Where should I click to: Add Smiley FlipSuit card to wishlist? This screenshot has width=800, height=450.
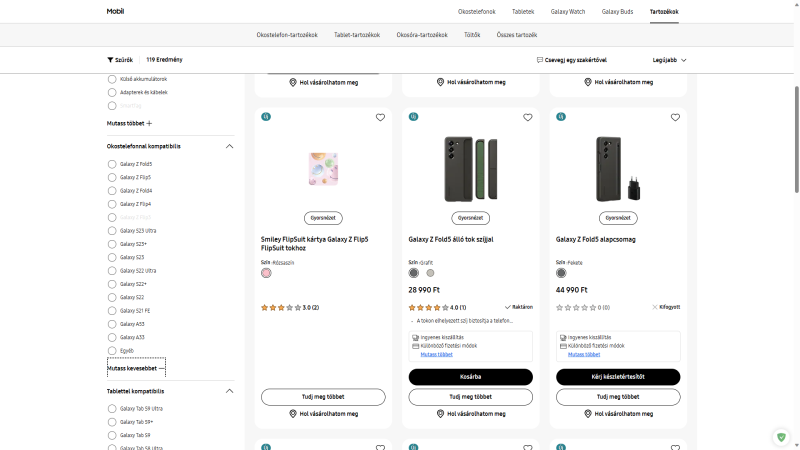click(x=380, y=117)
